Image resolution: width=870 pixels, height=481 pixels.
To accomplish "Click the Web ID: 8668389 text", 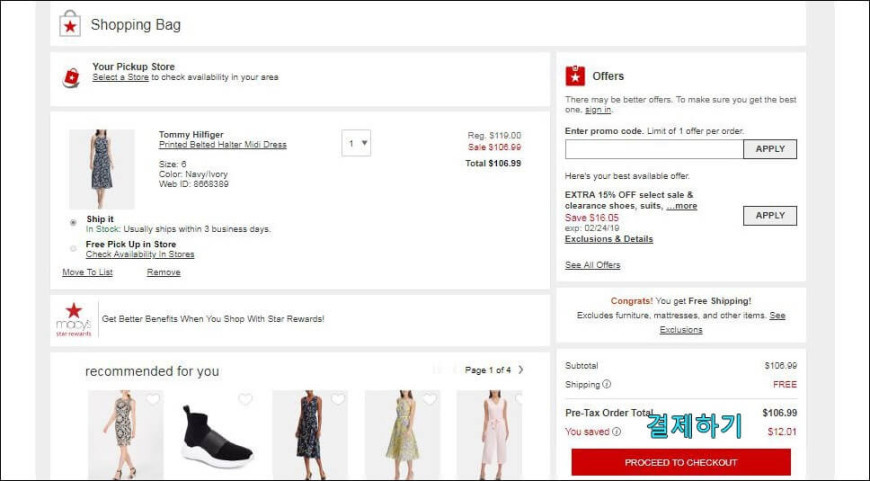I will tap(194, 184).
